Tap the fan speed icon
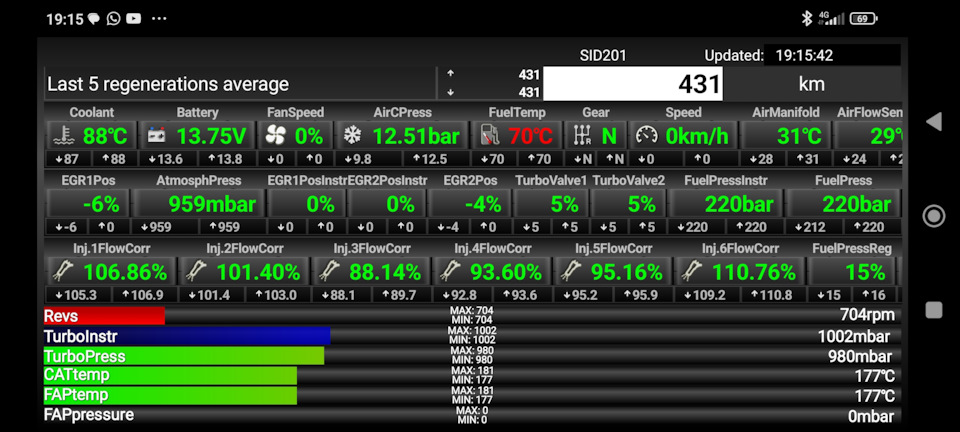Image resolution: width=960 pixels, height=432 pixels. point(274,136)
